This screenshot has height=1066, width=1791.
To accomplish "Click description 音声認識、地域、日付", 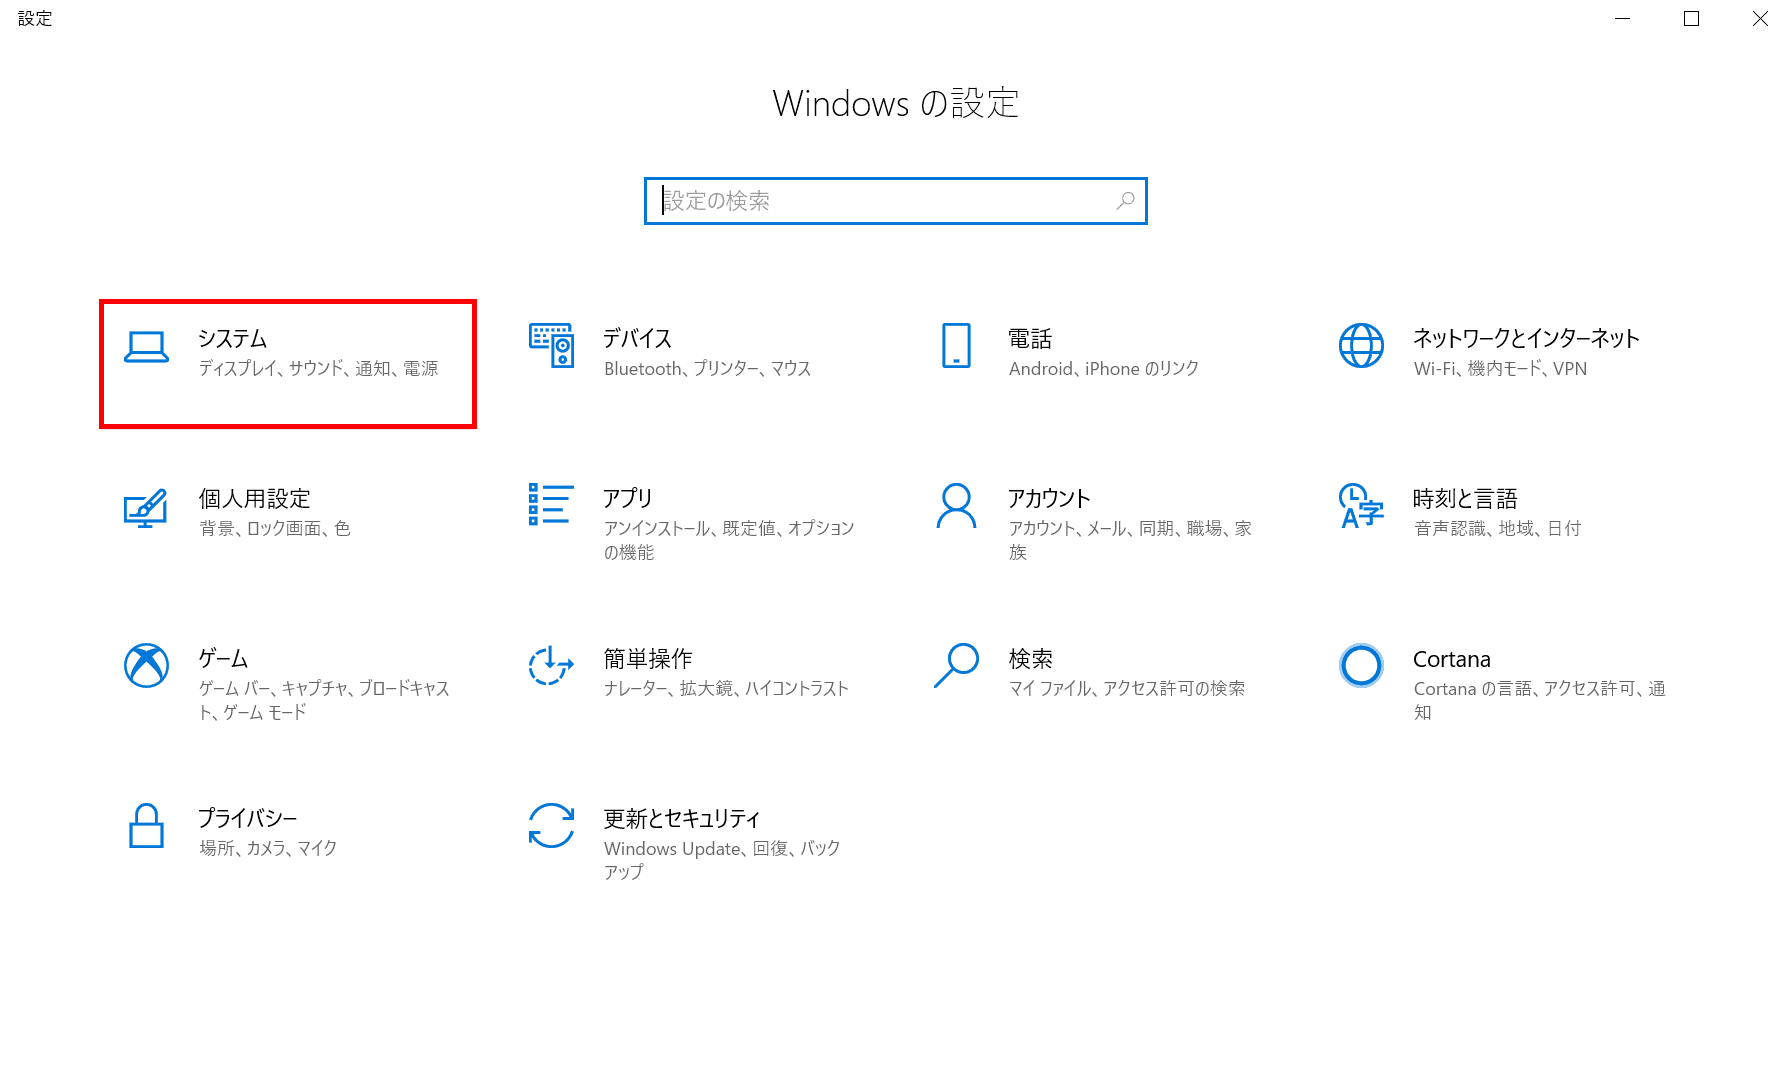I will click(x=1497, y=529).
